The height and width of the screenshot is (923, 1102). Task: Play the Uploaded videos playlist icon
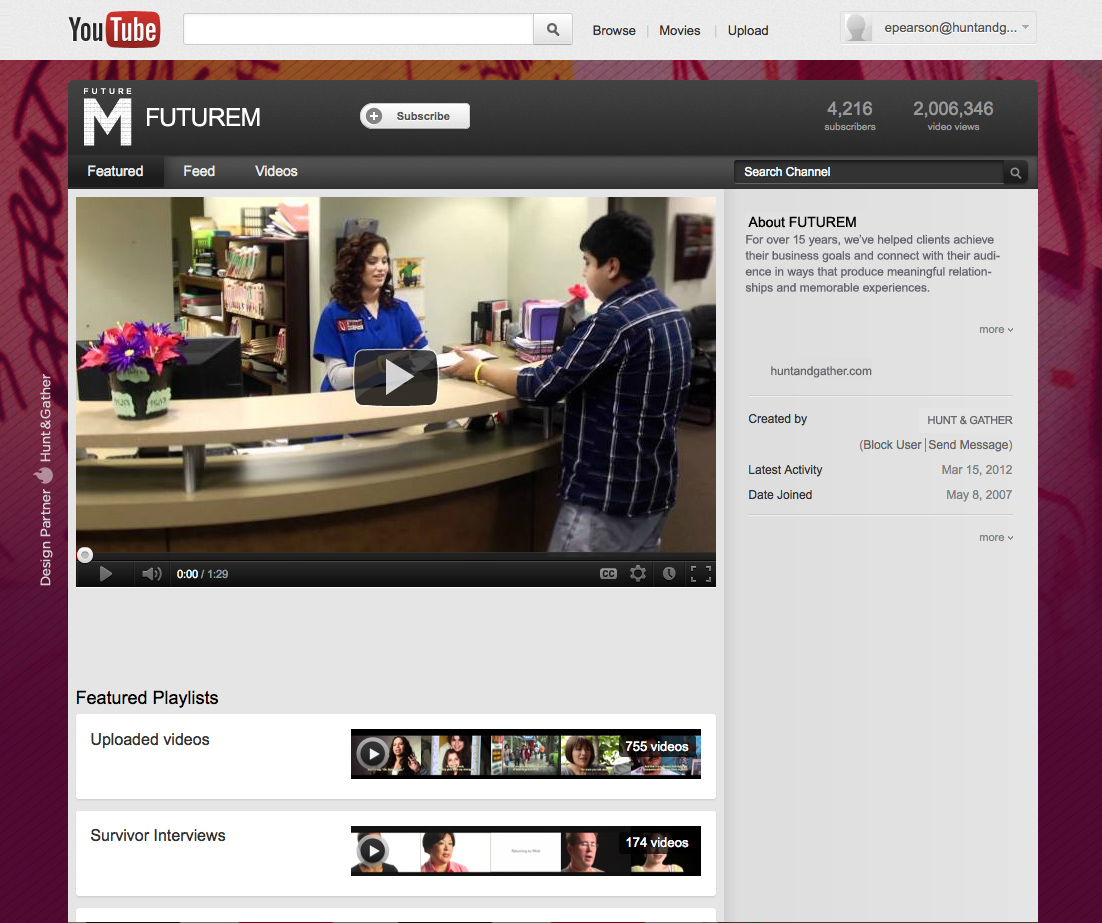(x=372, y=754)
